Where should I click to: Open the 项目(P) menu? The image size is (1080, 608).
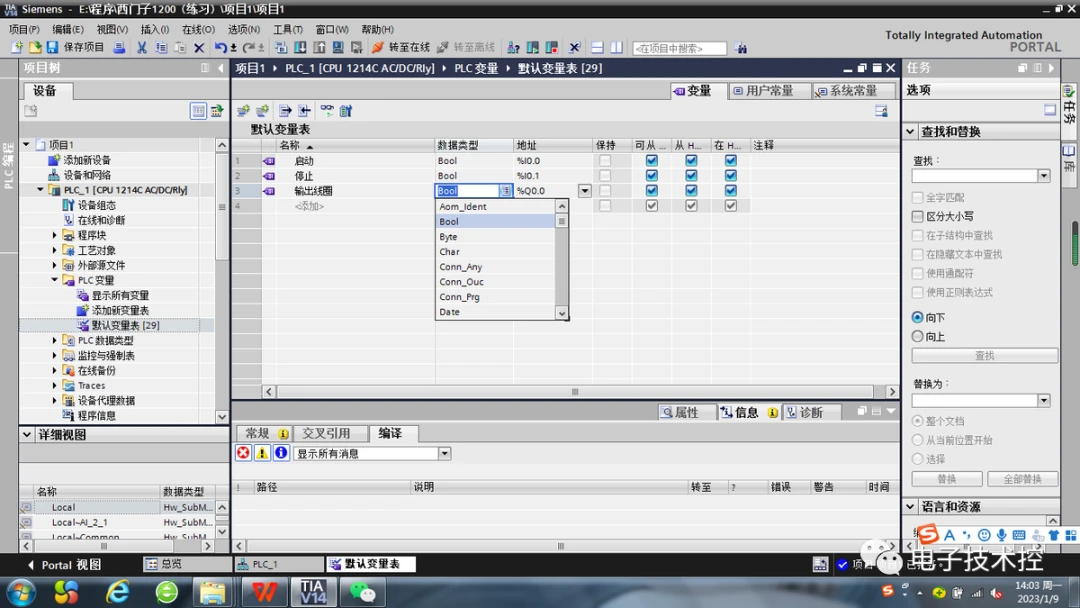(24, 29)
